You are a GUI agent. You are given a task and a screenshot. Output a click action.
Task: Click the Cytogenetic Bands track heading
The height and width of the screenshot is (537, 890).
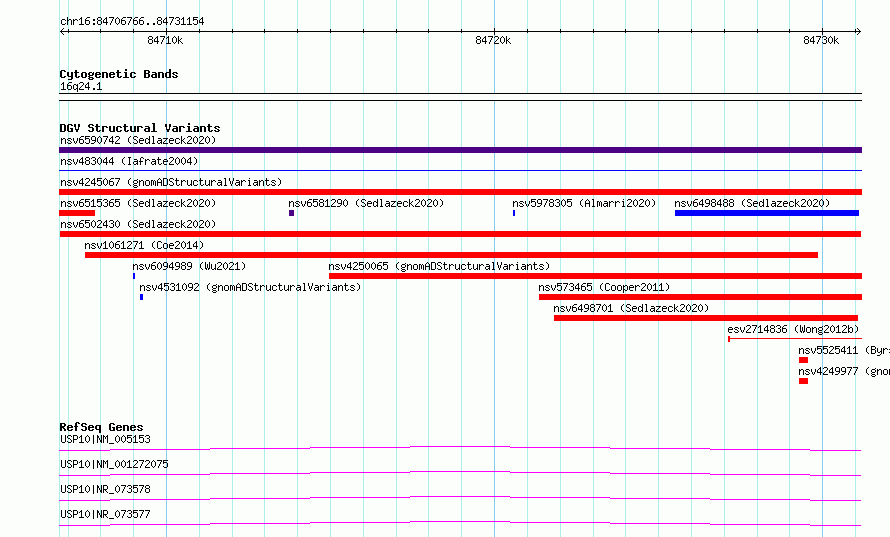pos(119,74)
